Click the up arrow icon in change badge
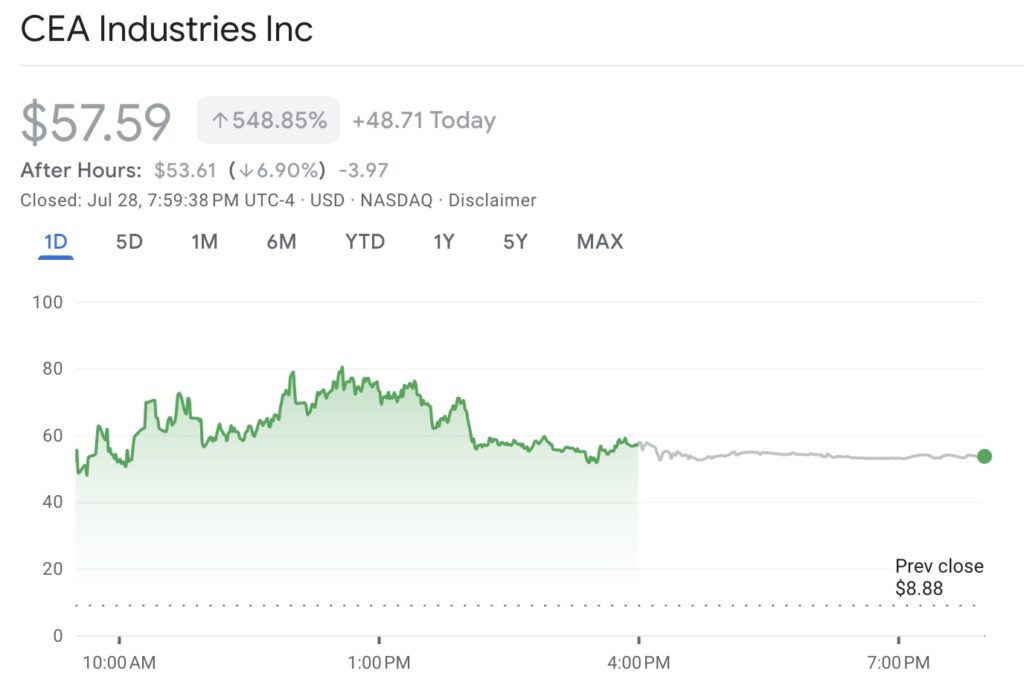 coord(219,121)
